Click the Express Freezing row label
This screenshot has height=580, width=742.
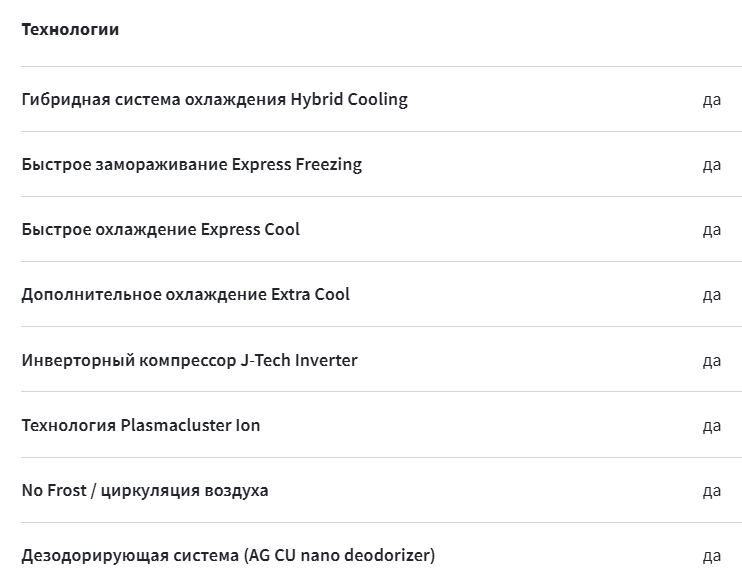[x=192, y=164]
